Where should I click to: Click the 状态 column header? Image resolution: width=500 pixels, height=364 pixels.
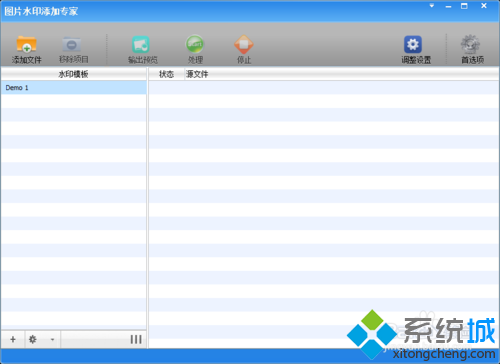(166, 74)
